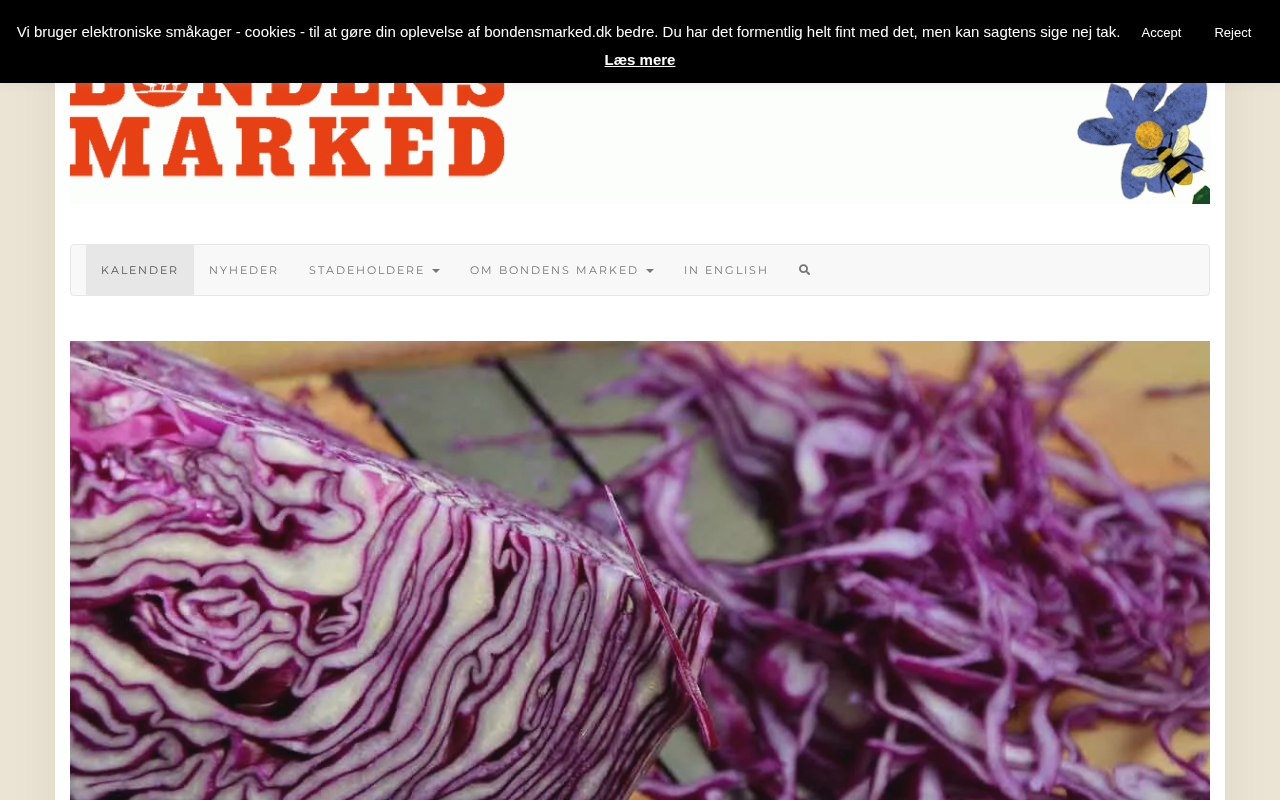Open the Om Bondens Marked menu label
The image size is (1280, 800).
554,270
